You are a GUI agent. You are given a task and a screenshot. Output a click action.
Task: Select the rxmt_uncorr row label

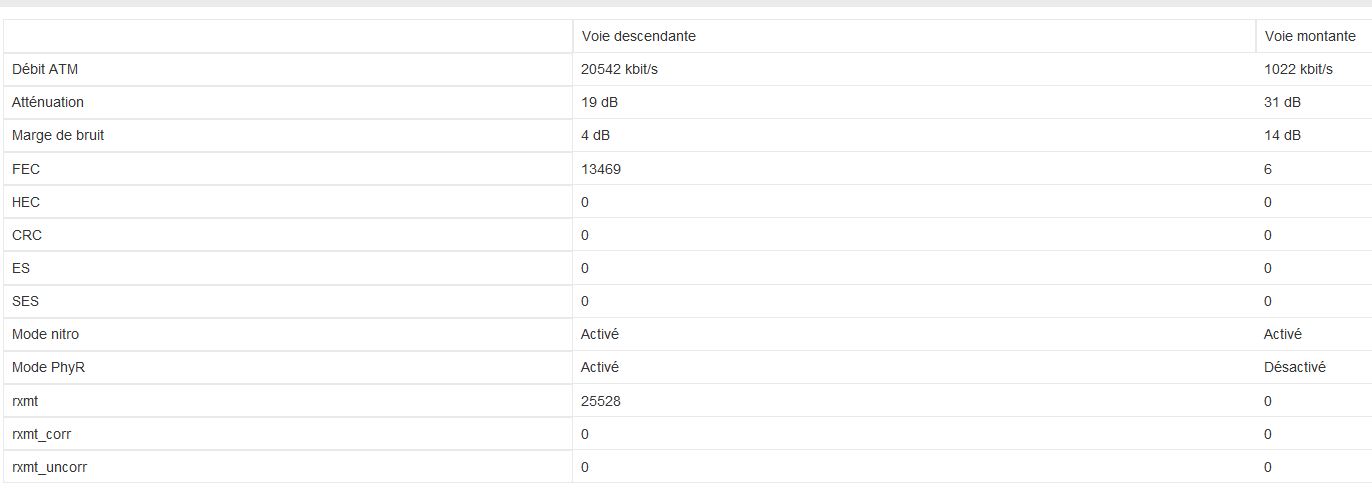pyautogui.click(x=48, y=467)
